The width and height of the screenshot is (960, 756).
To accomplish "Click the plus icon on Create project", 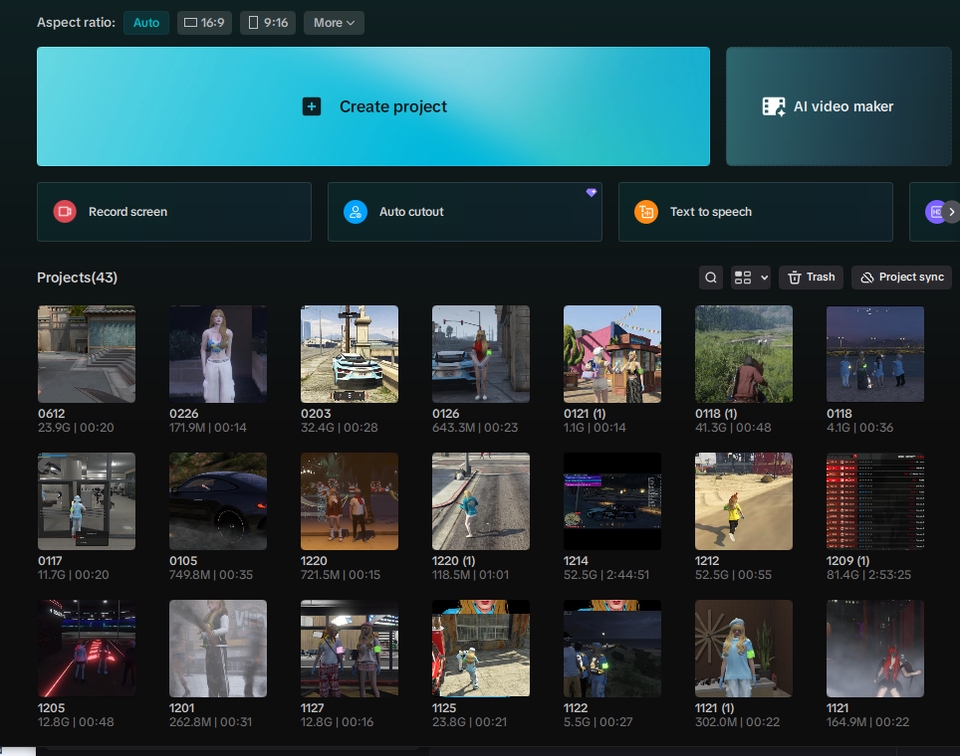I will tap(312, 106).
